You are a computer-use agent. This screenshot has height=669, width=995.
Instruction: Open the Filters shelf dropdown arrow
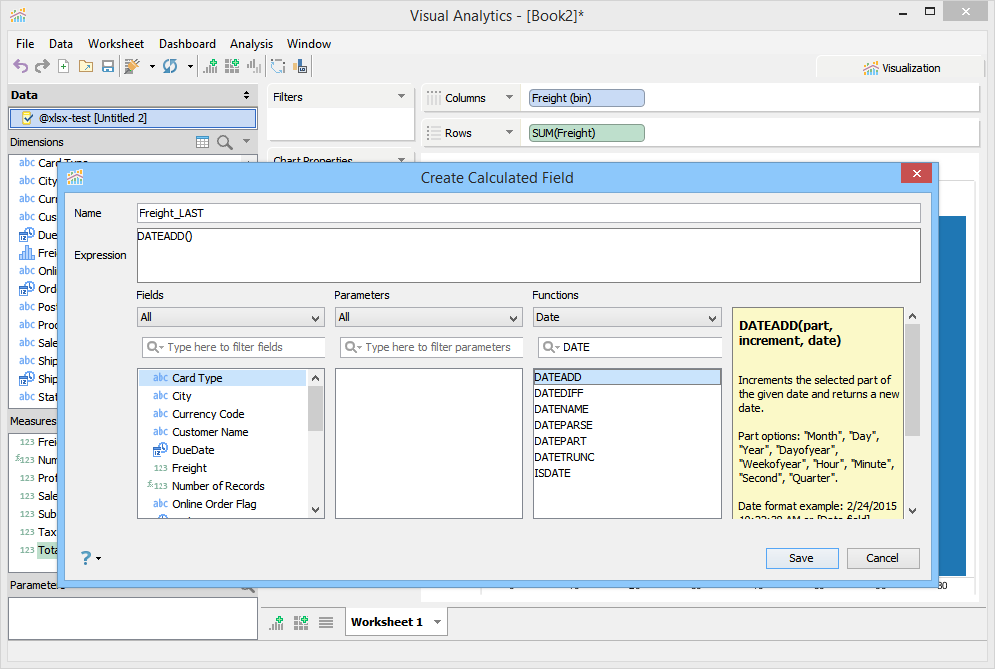(x=402, y=97)
